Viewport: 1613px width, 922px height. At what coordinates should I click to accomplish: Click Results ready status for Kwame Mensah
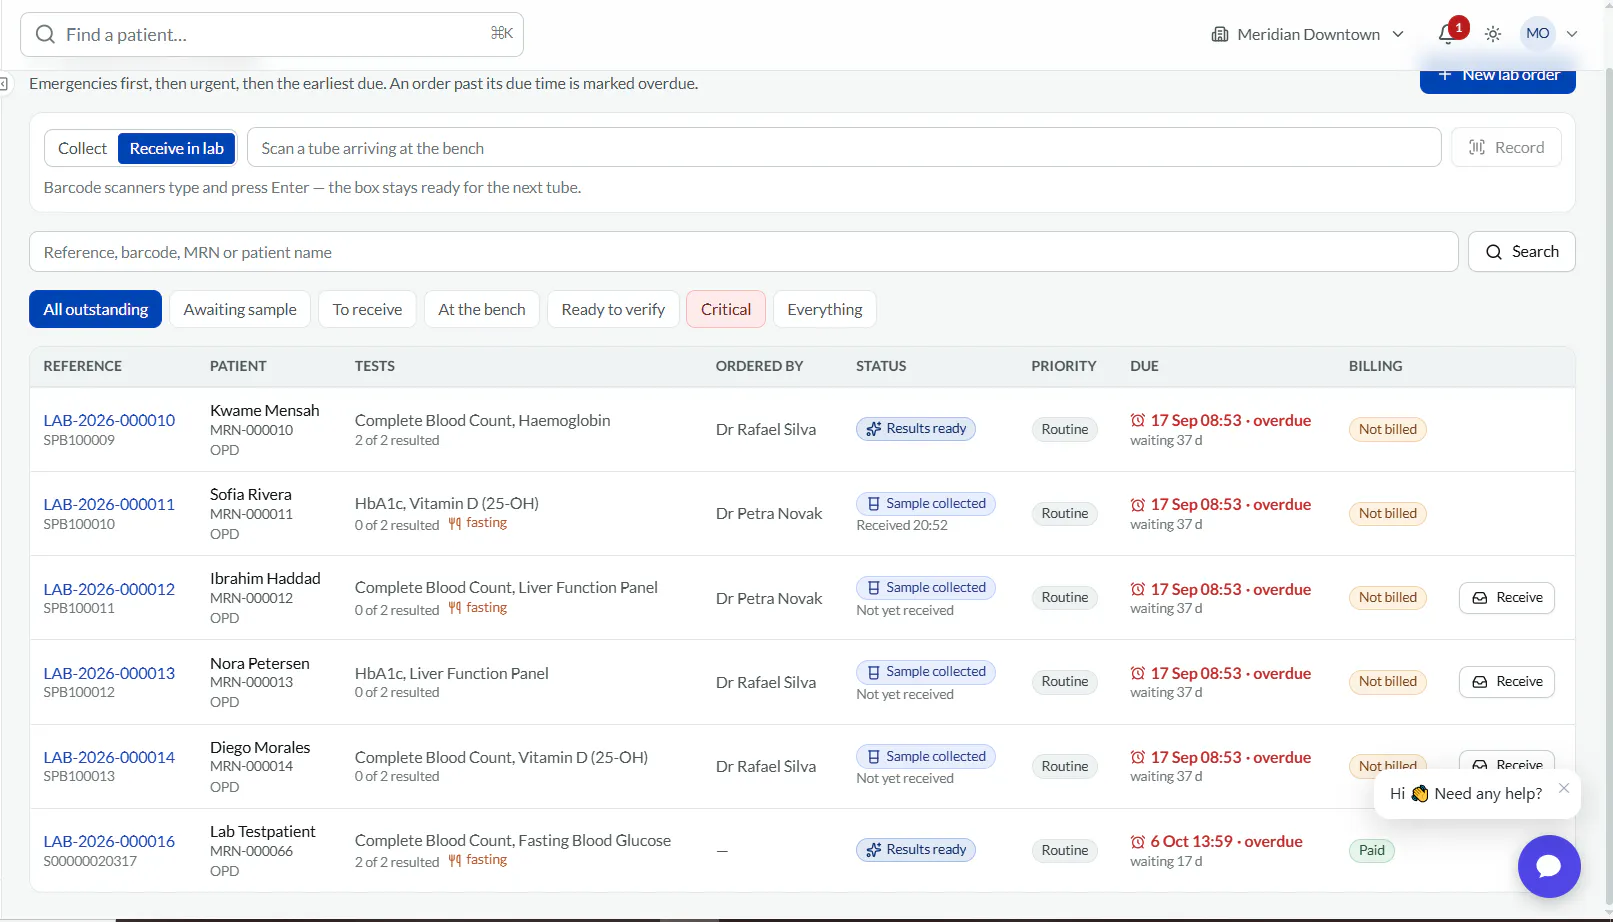point(916,429)
